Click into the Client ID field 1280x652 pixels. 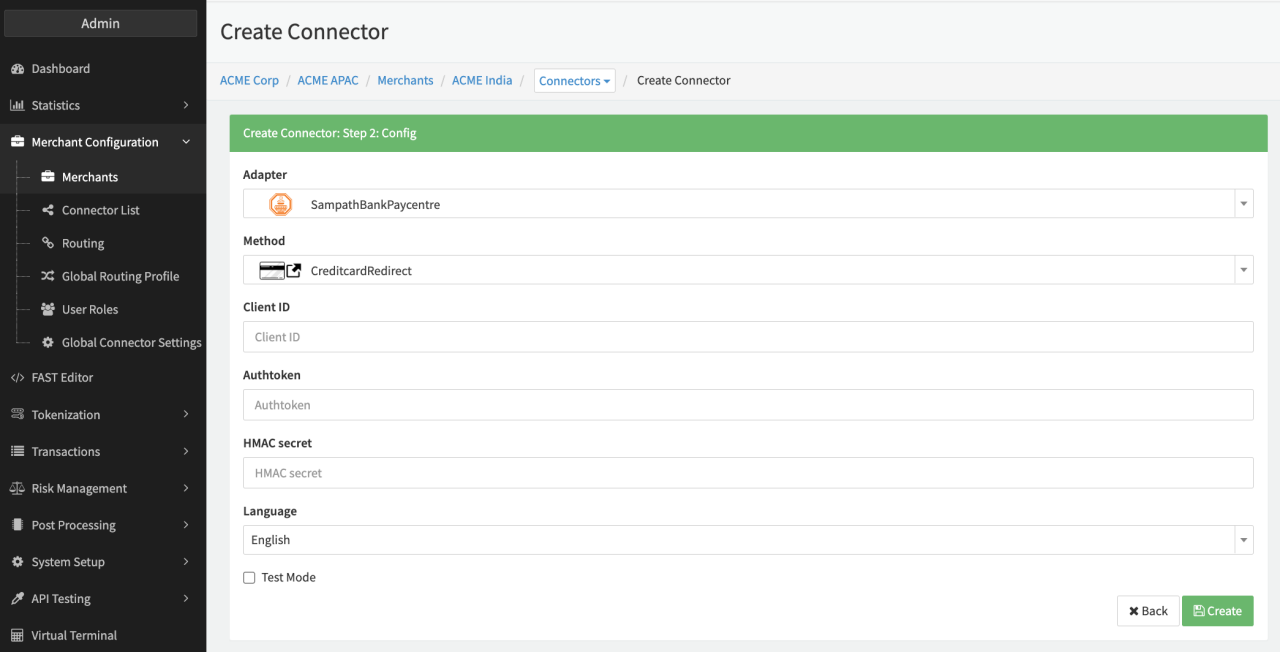tap(747, 337)
